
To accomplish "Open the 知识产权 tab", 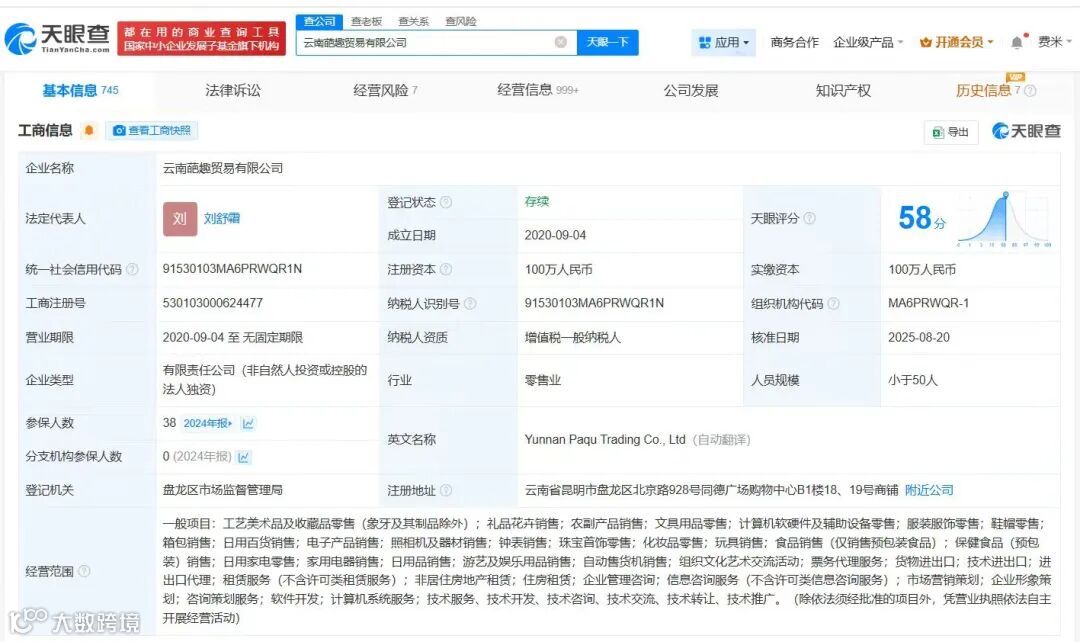I will pos(843,90).
